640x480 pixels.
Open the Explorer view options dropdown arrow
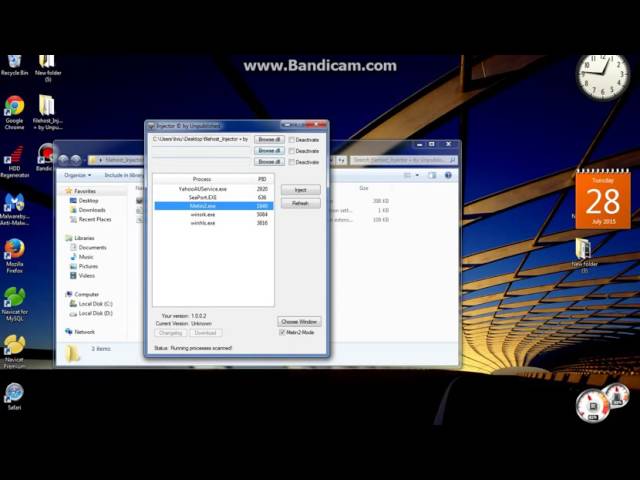(417, 175)
